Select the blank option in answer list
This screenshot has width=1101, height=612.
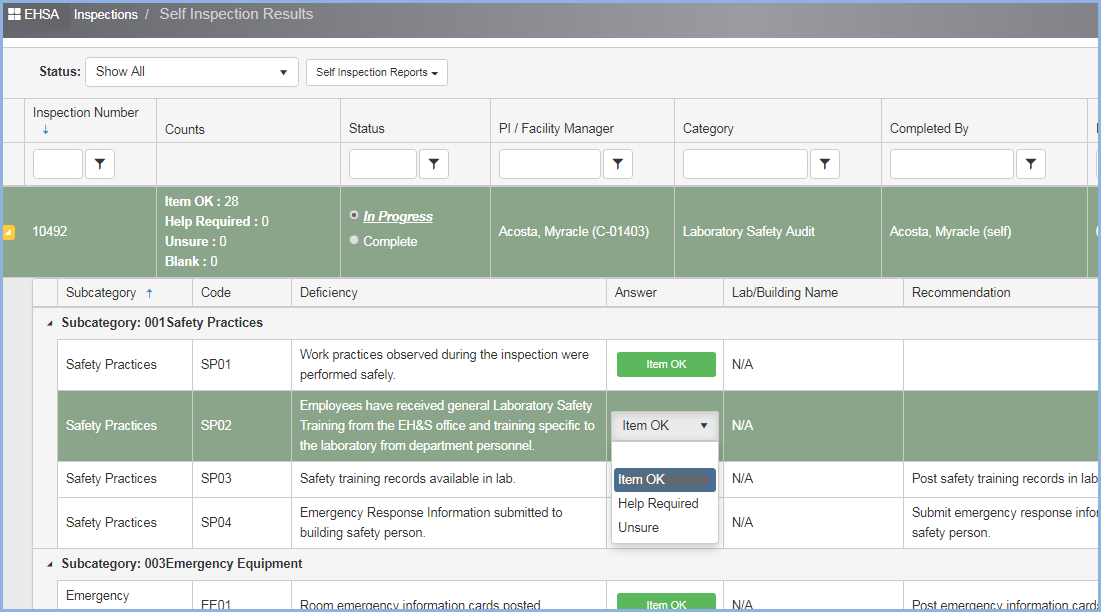[x=664, y=455]
